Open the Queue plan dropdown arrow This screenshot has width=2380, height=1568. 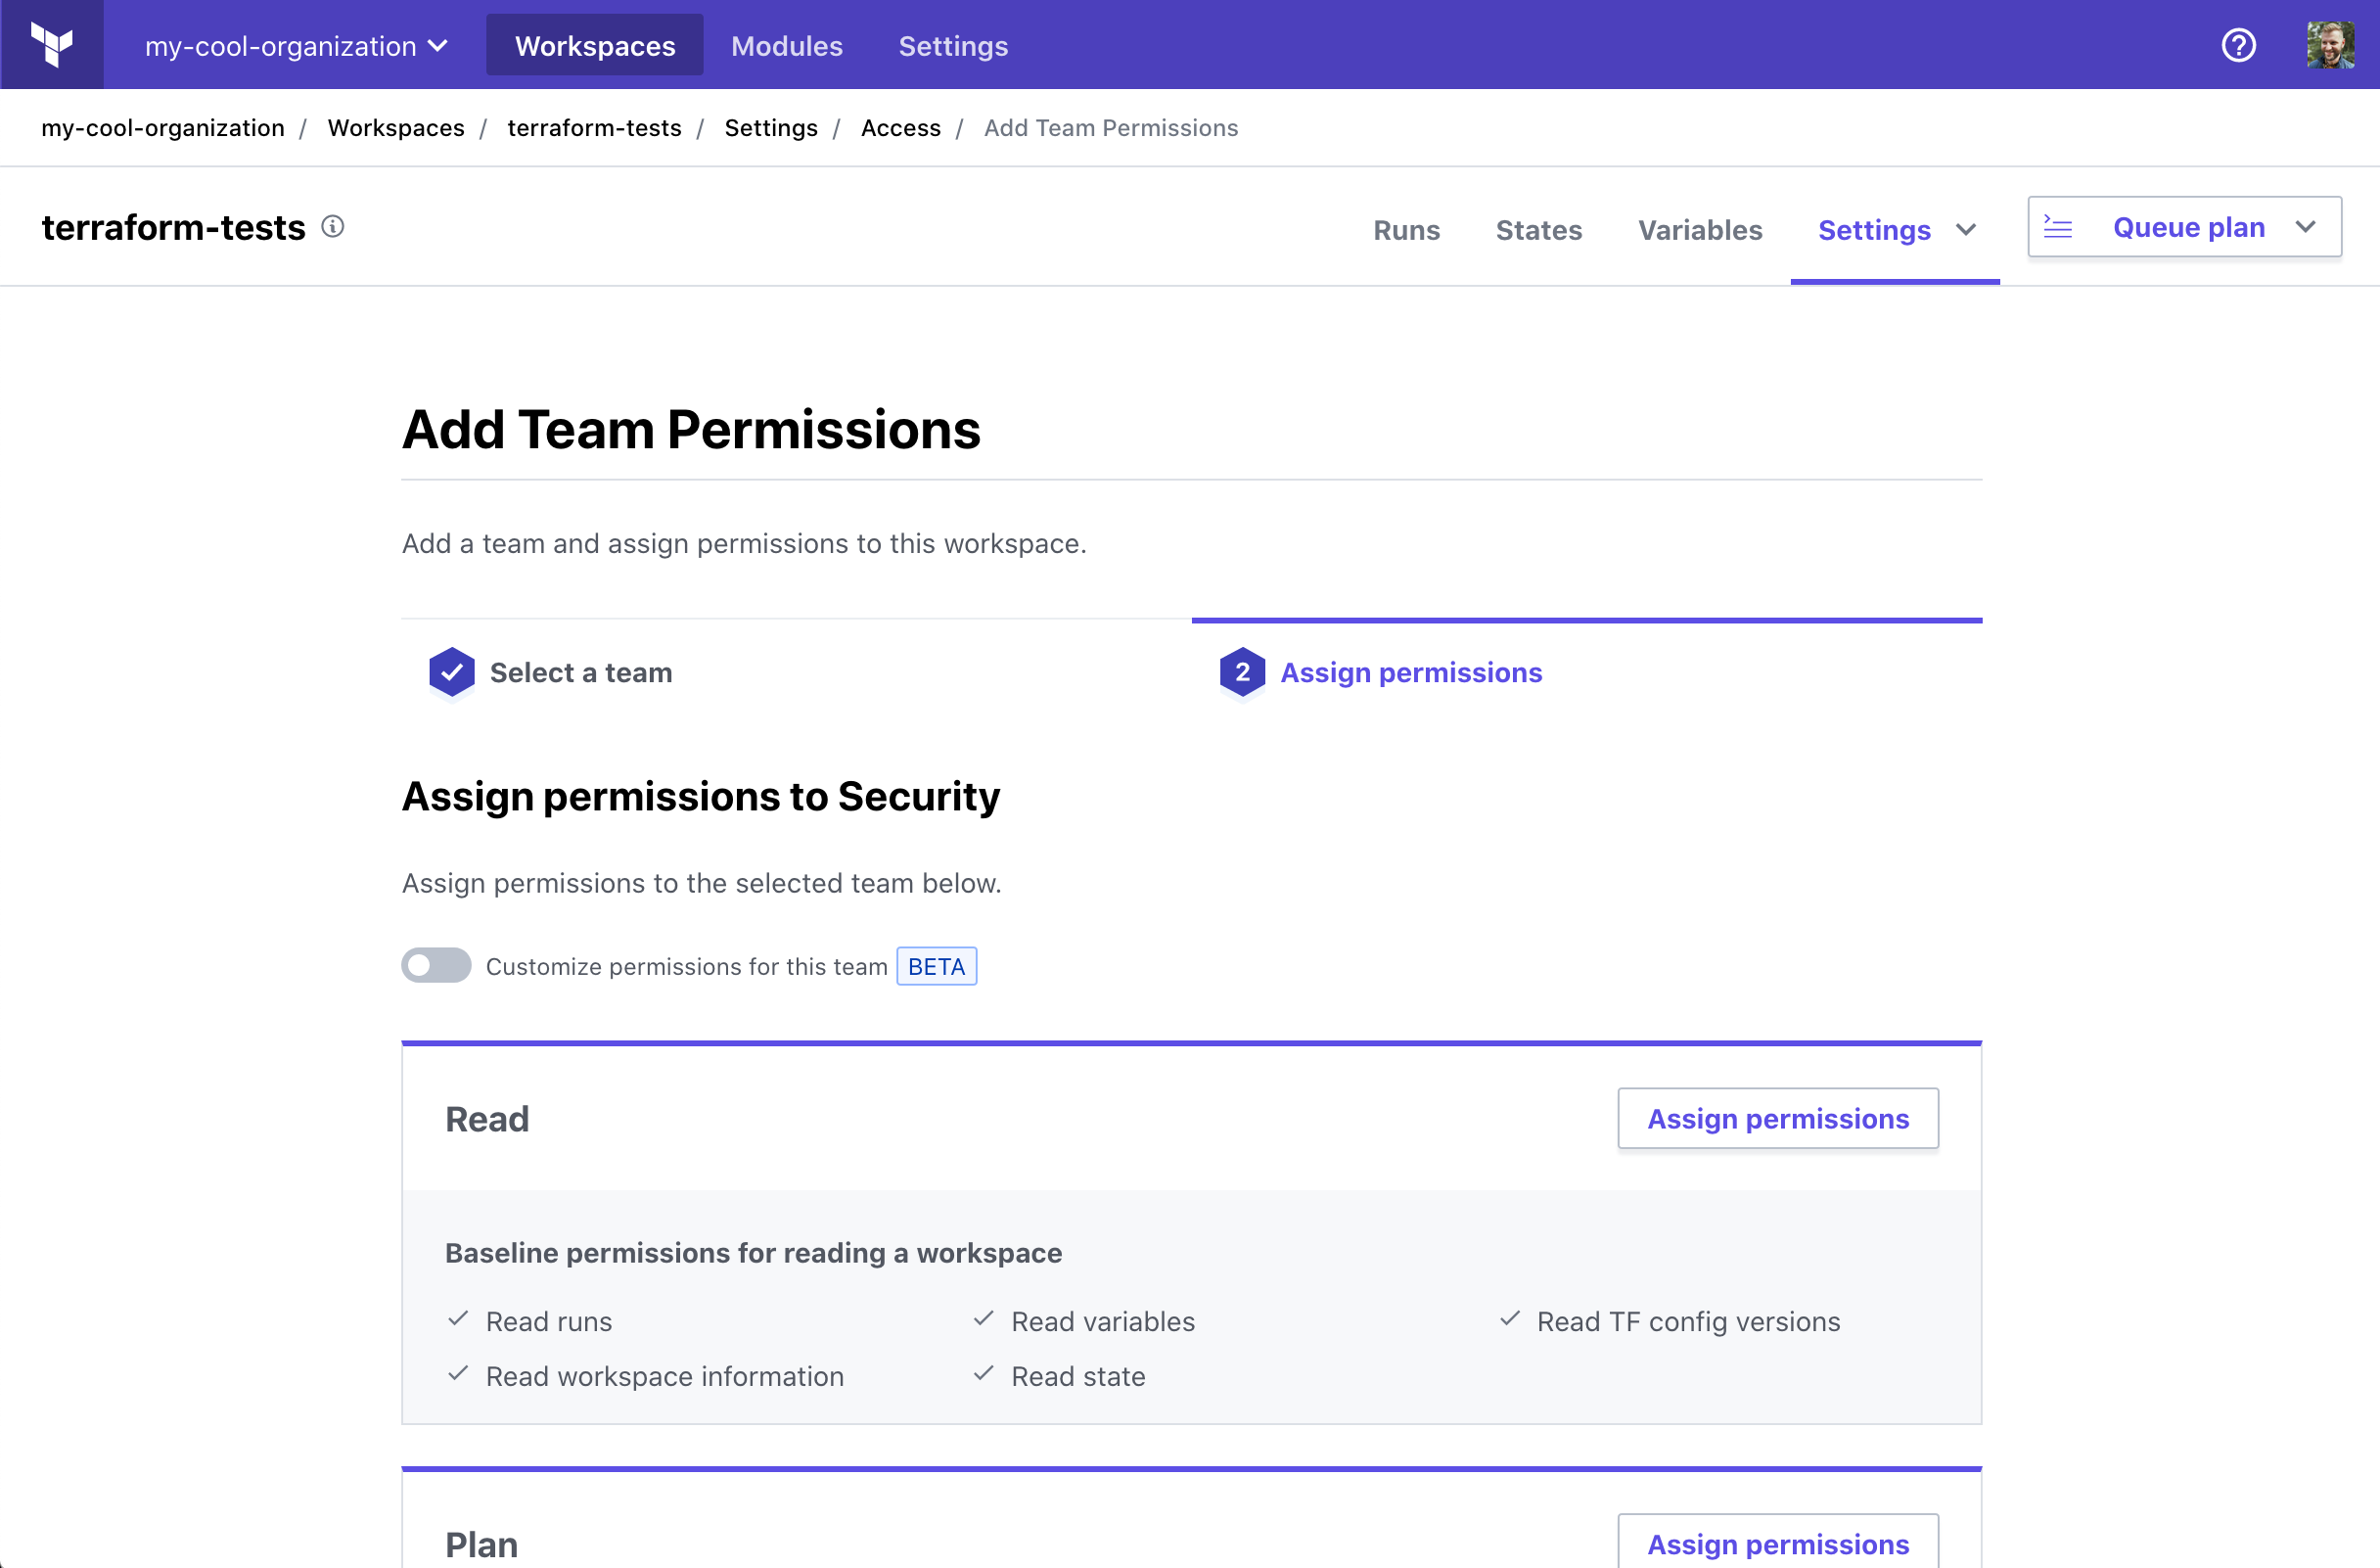[2306, 227]
